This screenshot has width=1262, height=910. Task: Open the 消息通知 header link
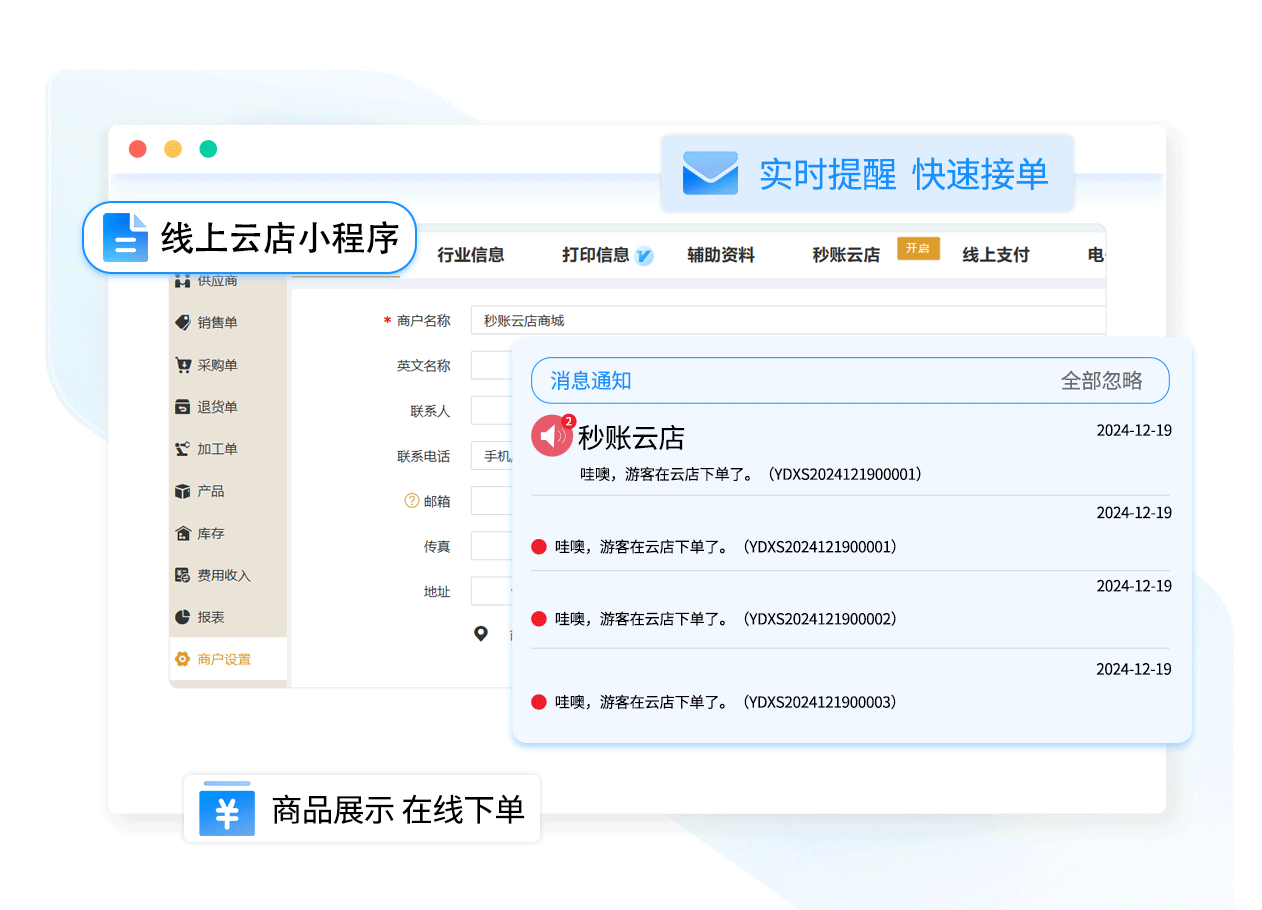(591, 381)
